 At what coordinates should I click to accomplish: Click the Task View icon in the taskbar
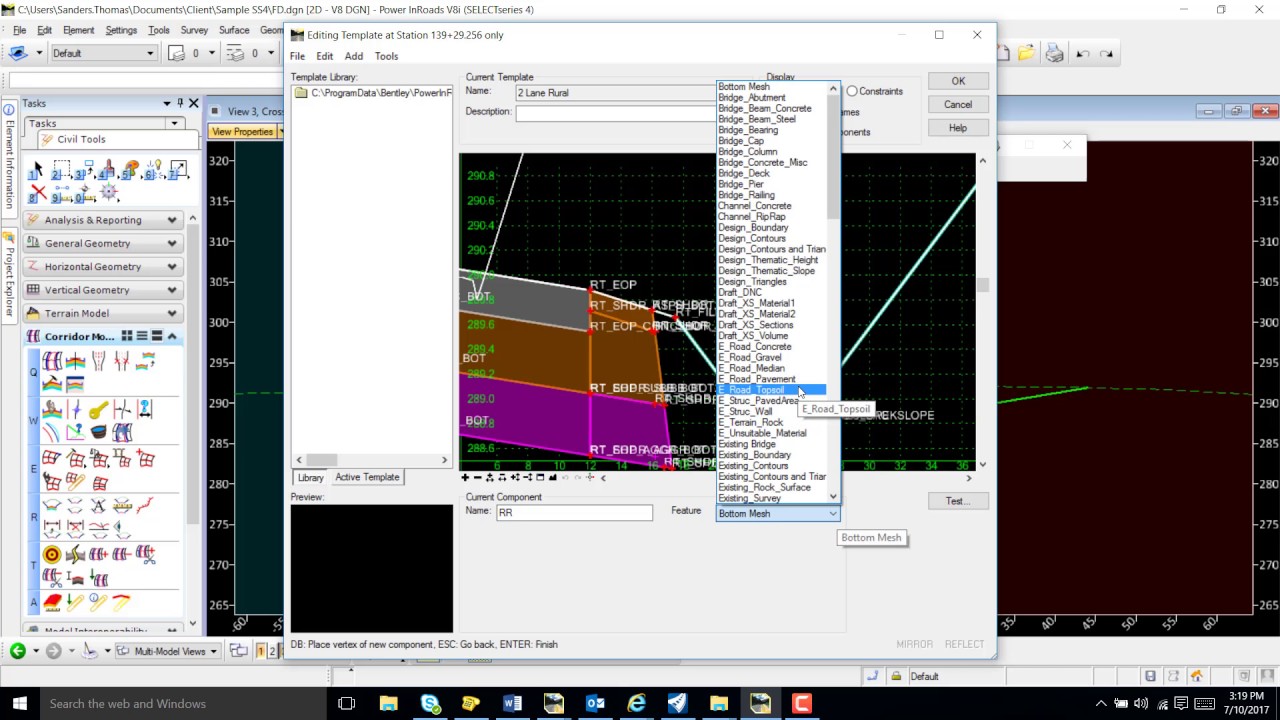point(346,704)
